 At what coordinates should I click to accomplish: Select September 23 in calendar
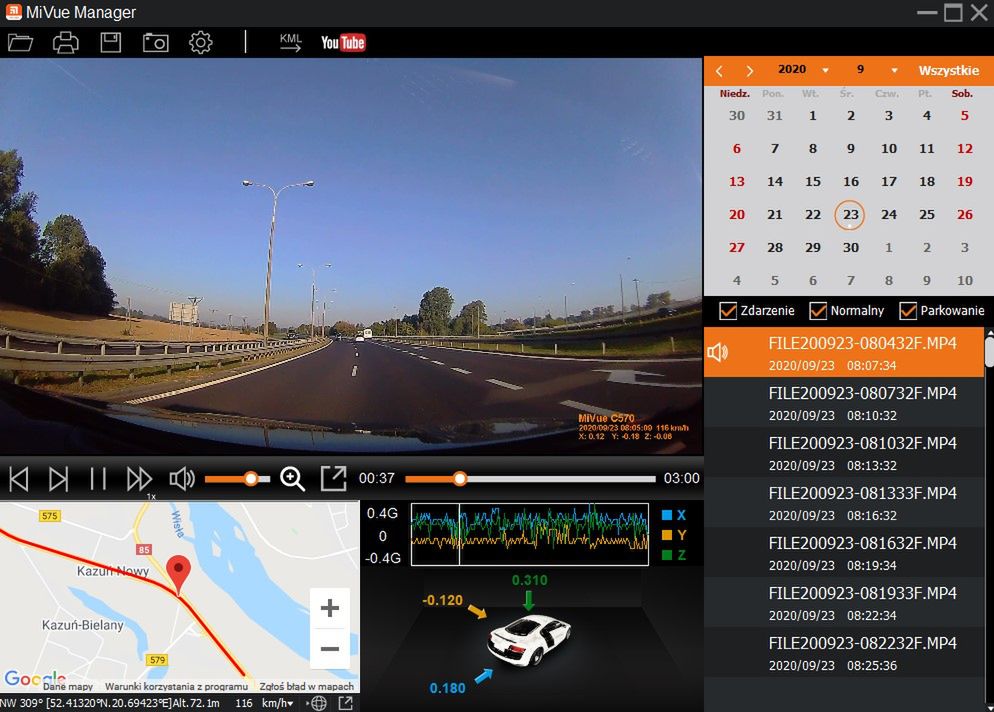pyautogui.click(x=850, y=215)
